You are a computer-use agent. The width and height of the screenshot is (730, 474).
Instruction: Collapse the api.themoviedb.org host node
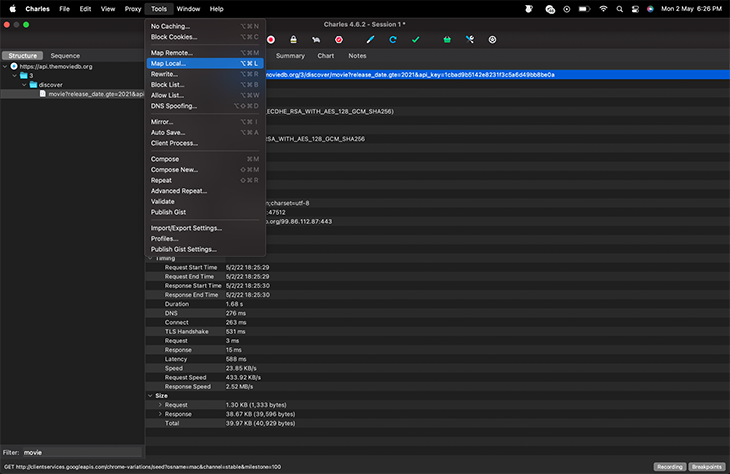pos(5,66)
